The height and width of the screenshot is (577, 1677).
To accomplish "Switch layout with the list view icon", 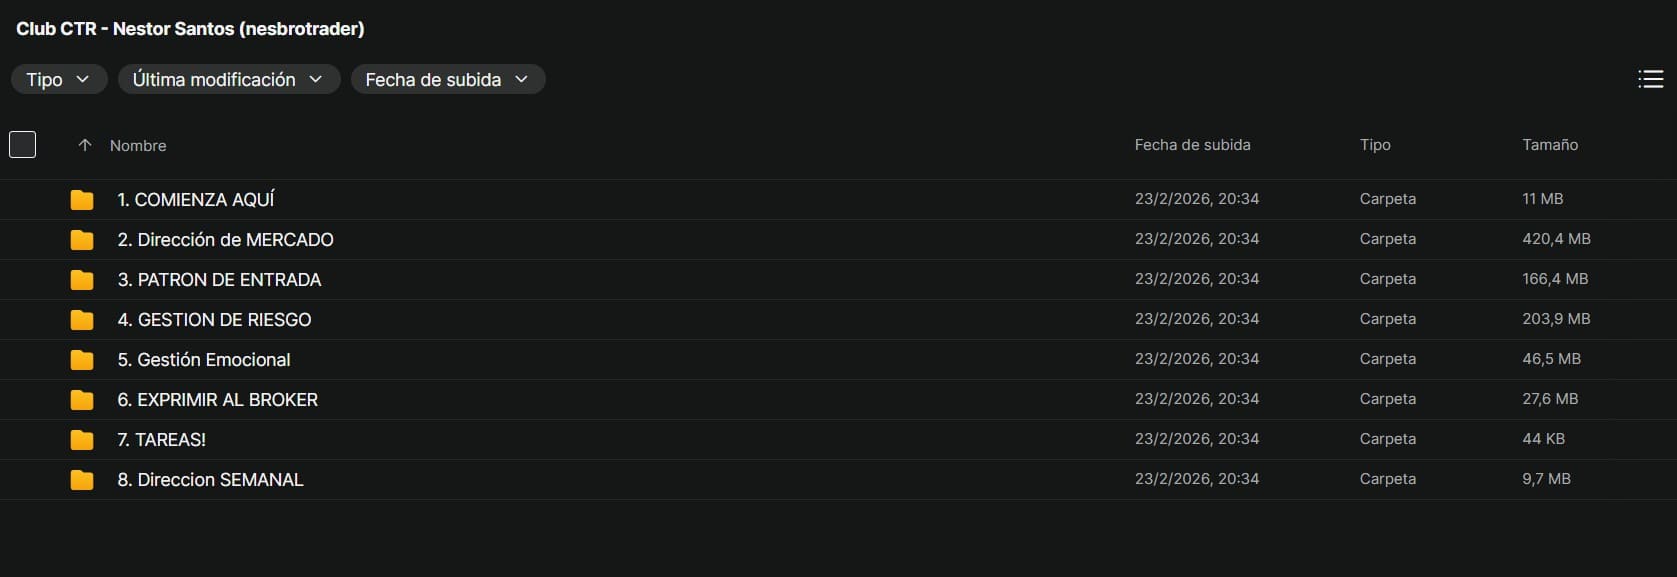I will click(1650, 79).
